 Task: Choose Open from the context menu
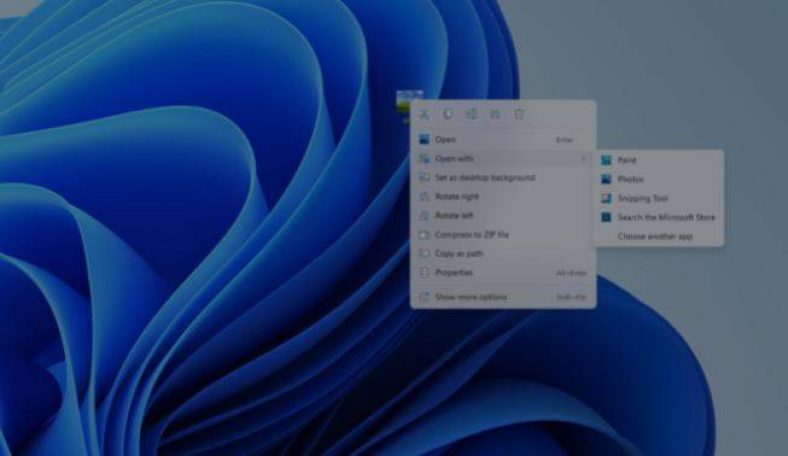coord(503,140)
